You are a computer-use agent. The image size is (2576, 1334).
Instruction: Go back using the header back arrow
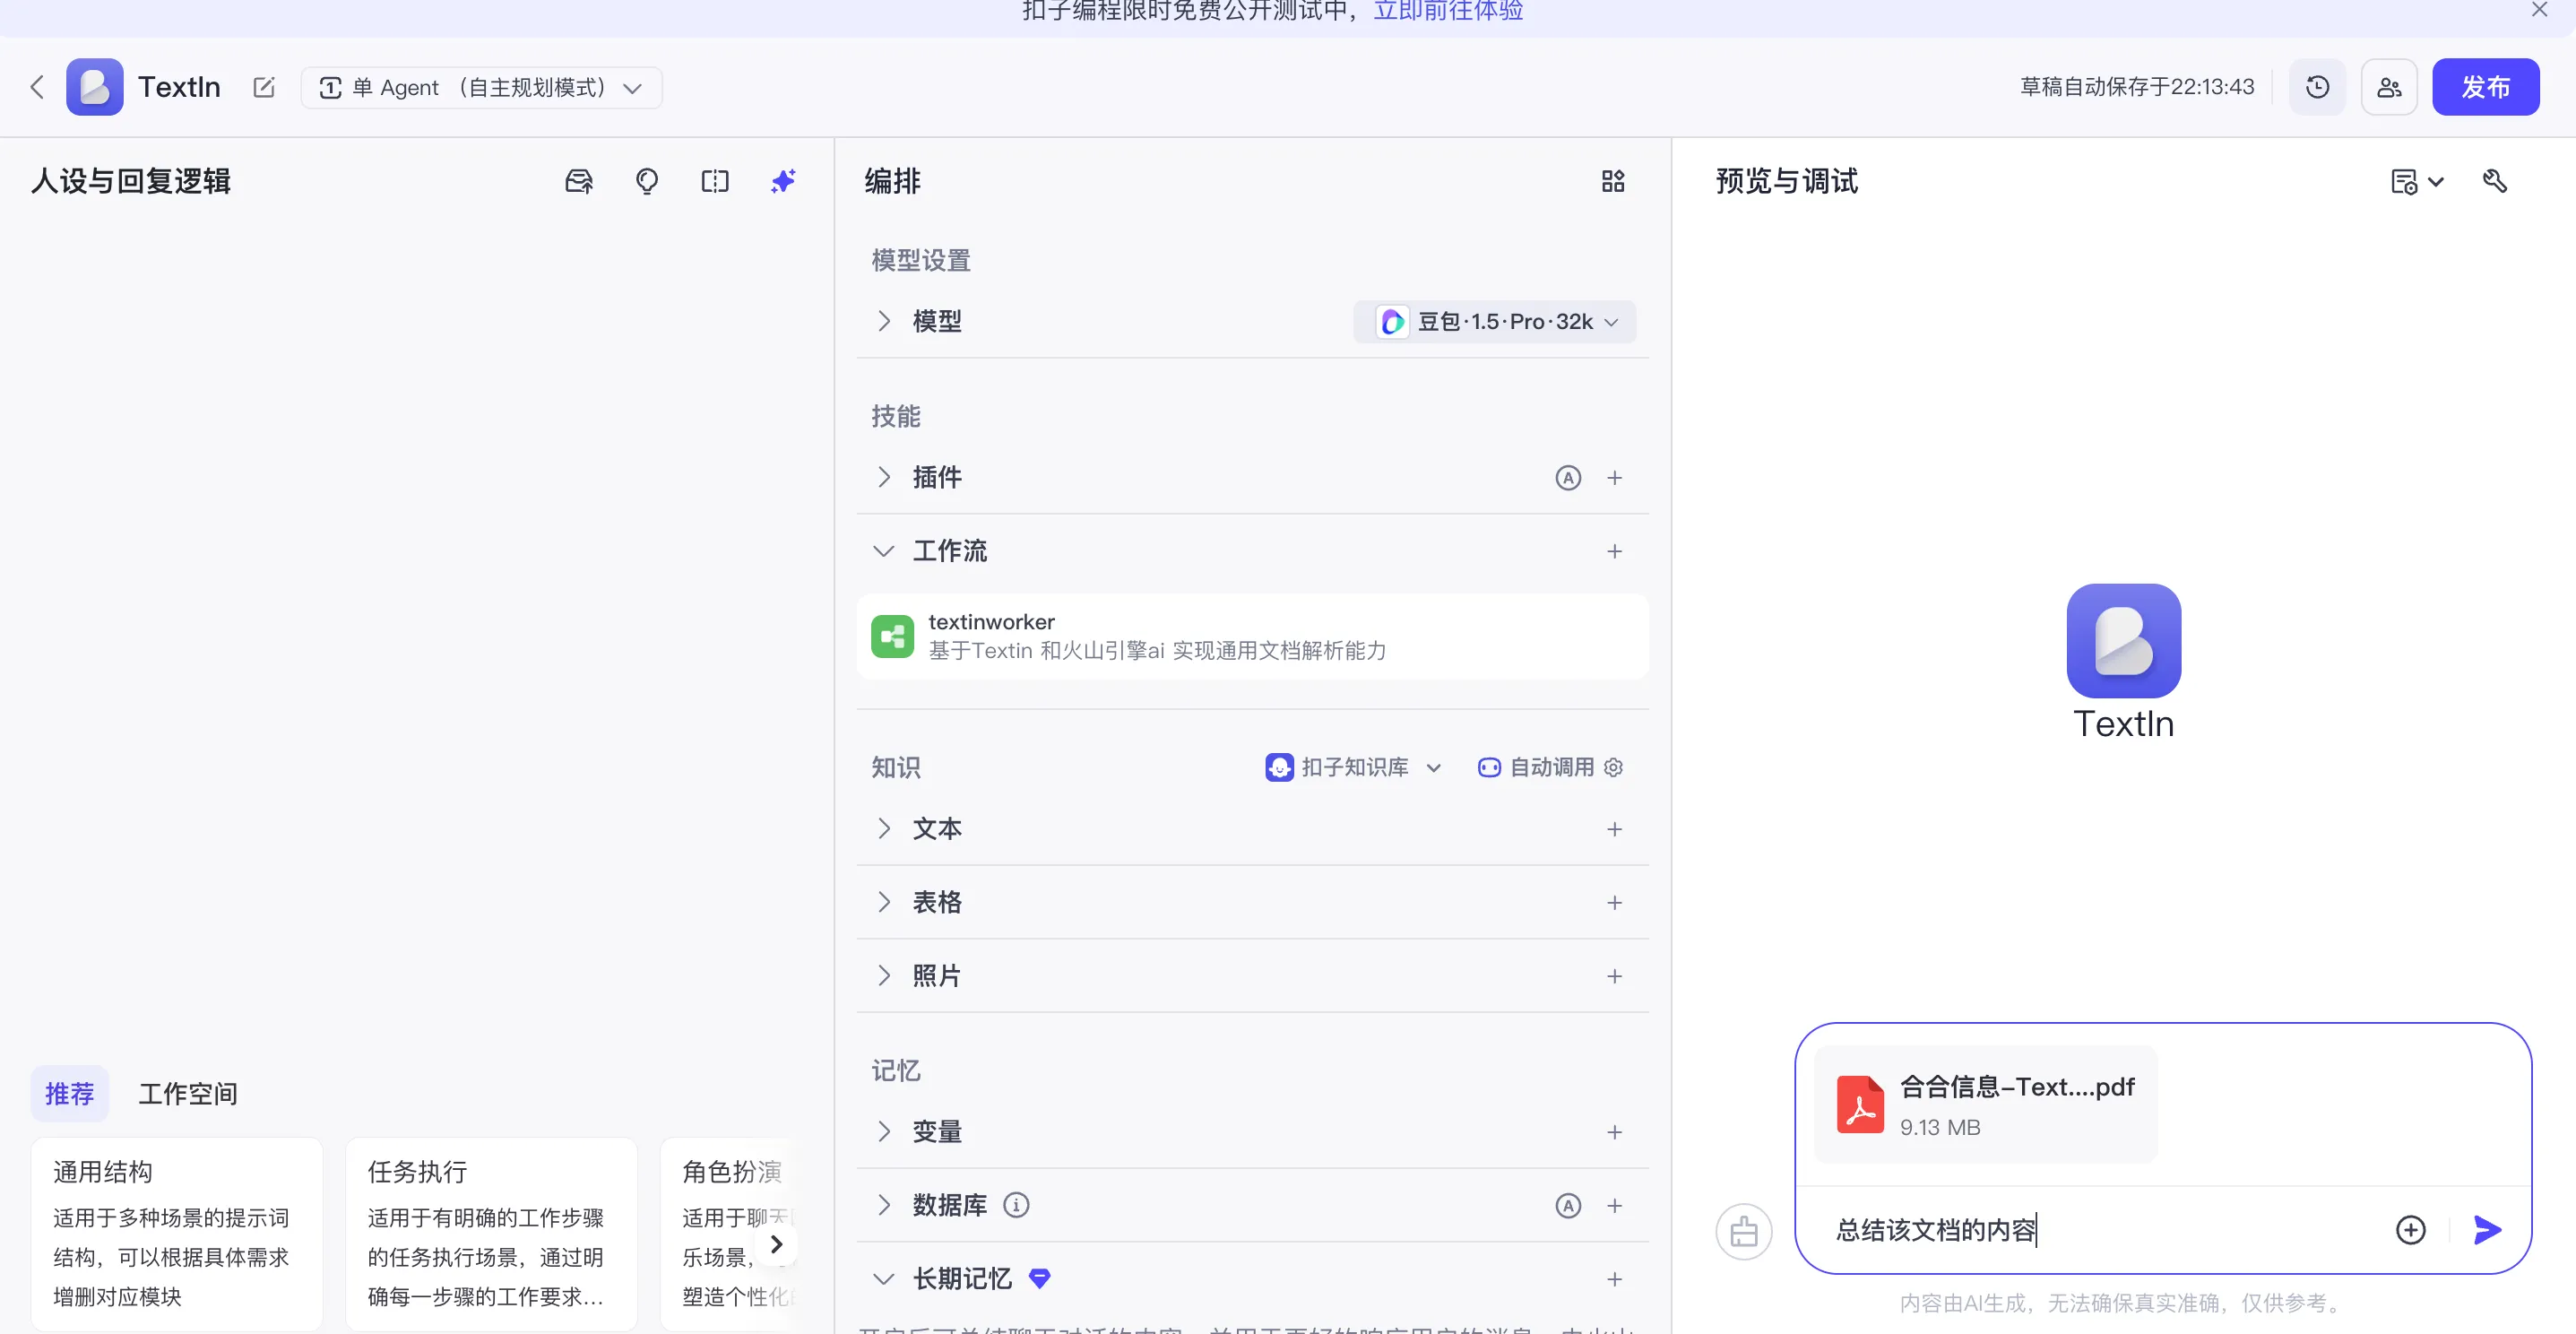coord(37,87)
